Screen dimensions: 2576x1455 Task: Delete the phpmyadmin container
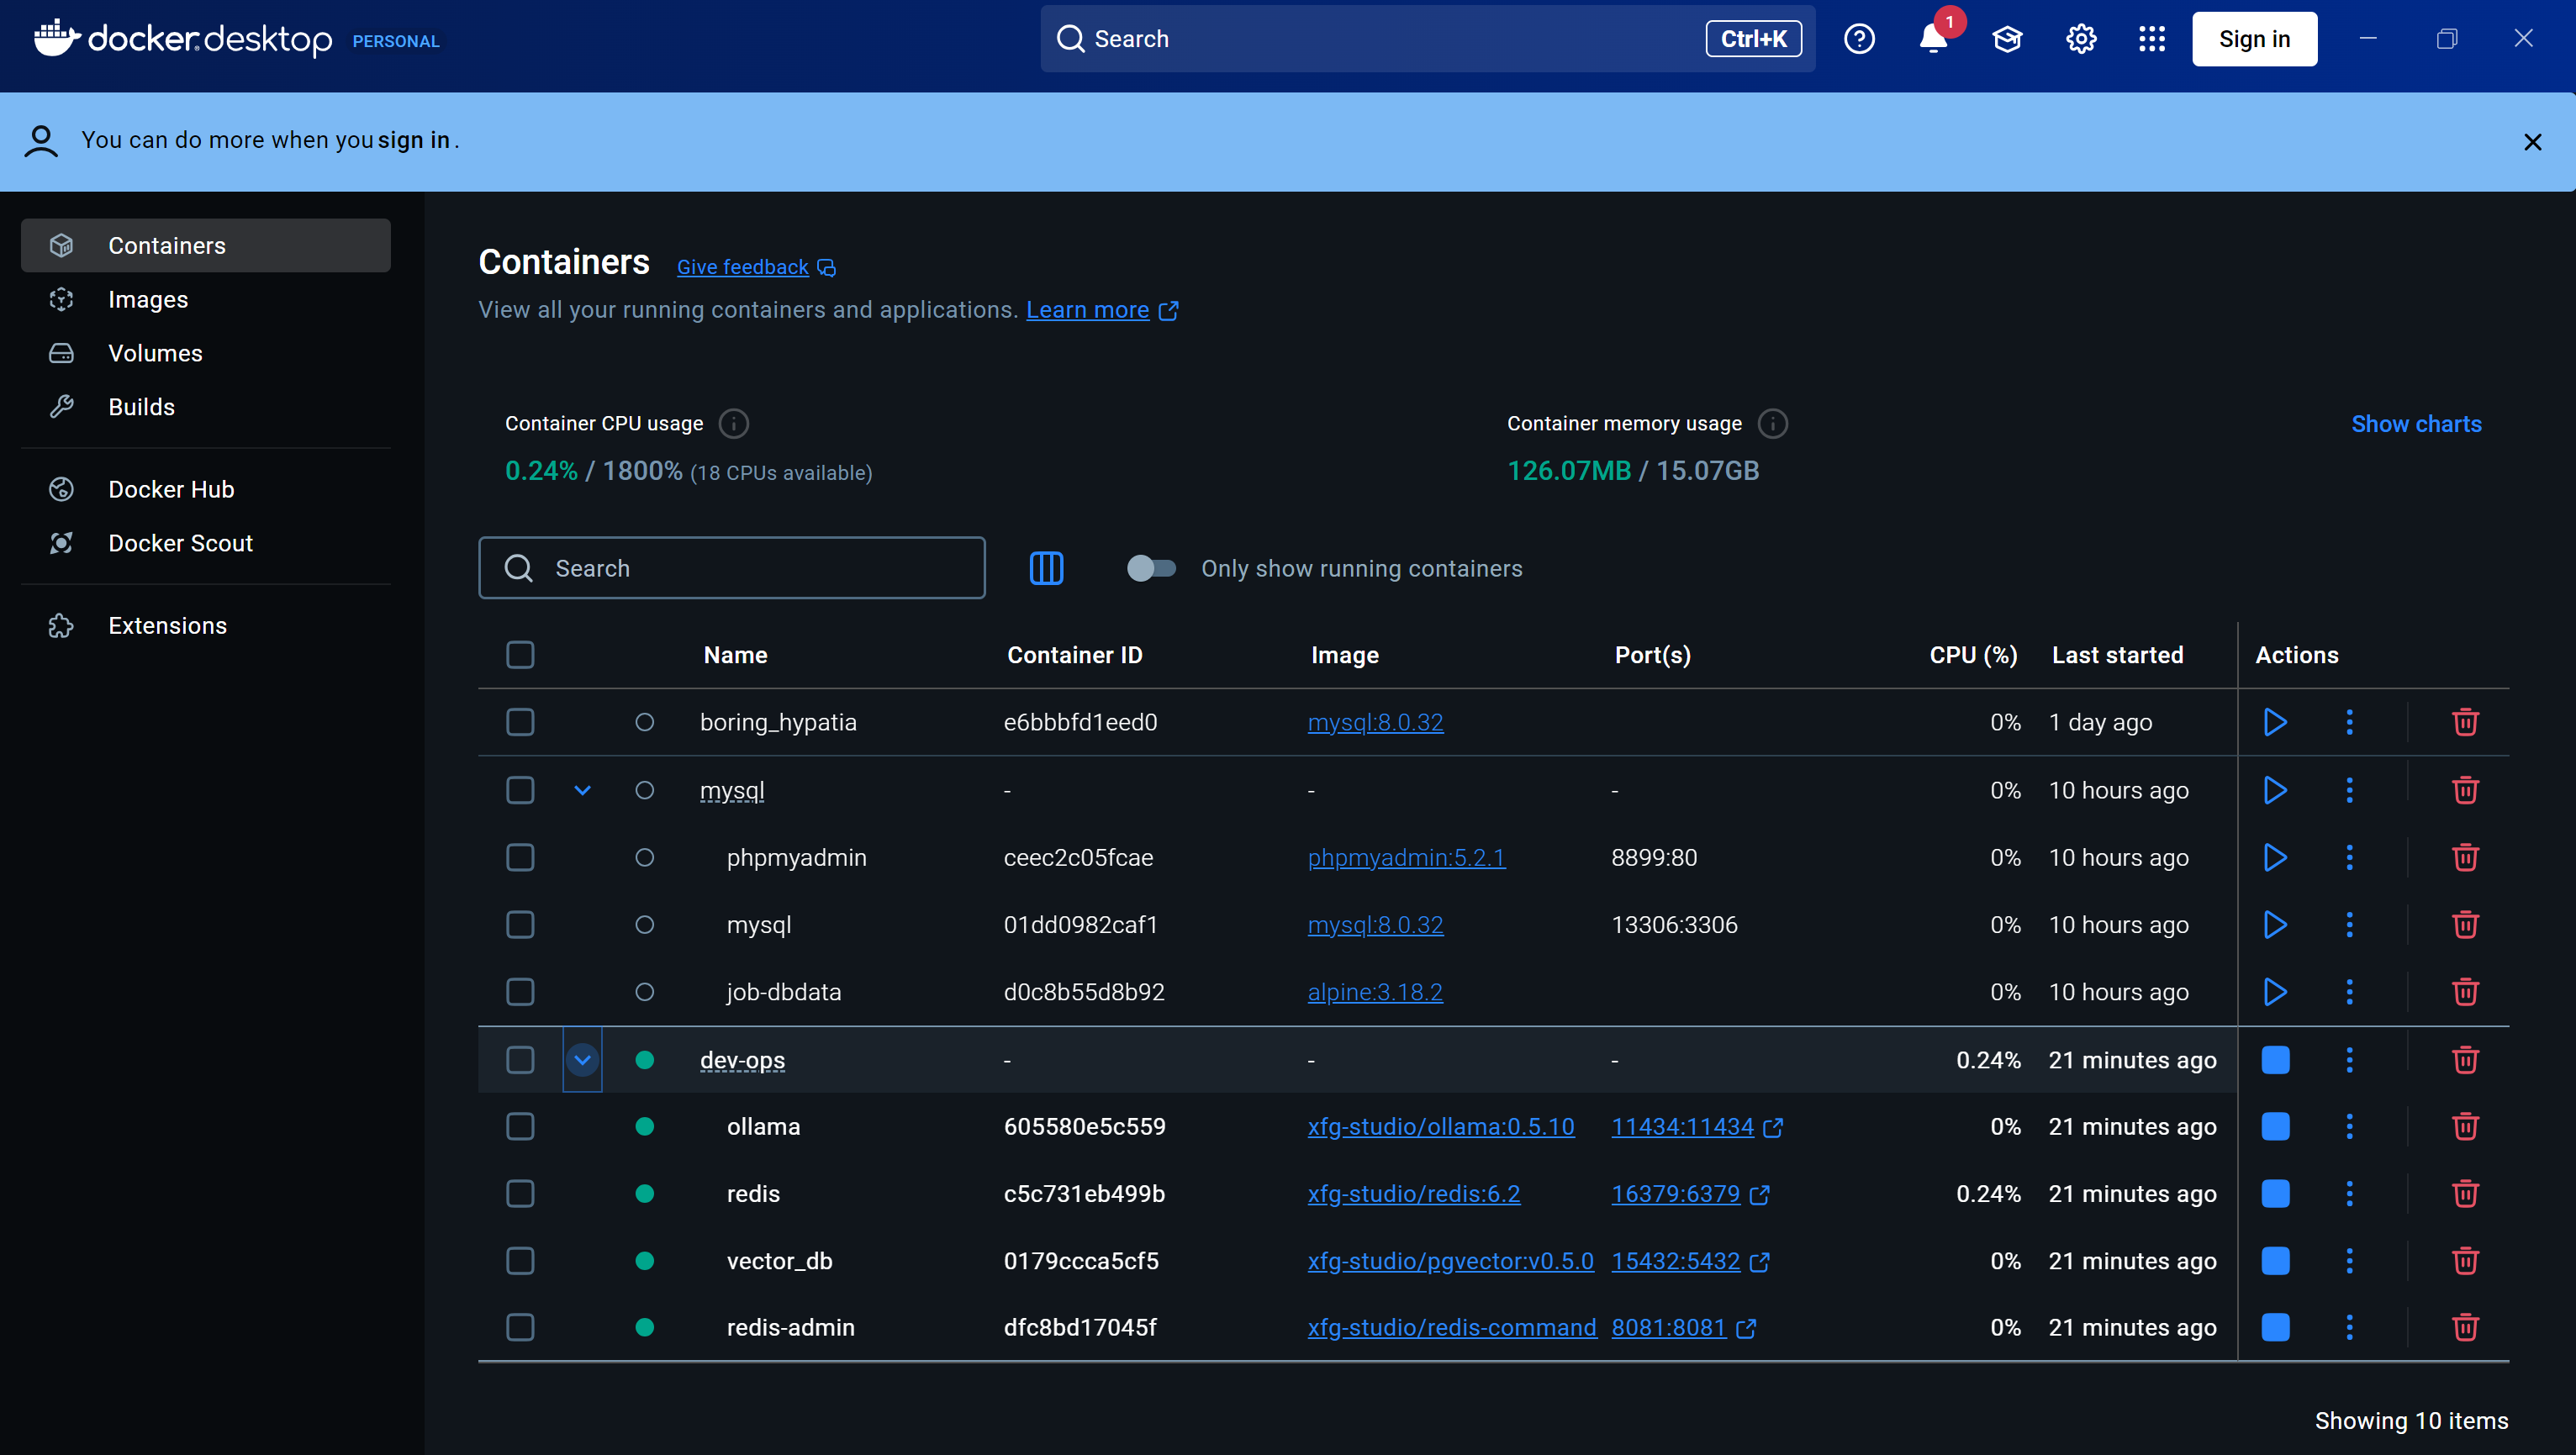click(2464, 858)
